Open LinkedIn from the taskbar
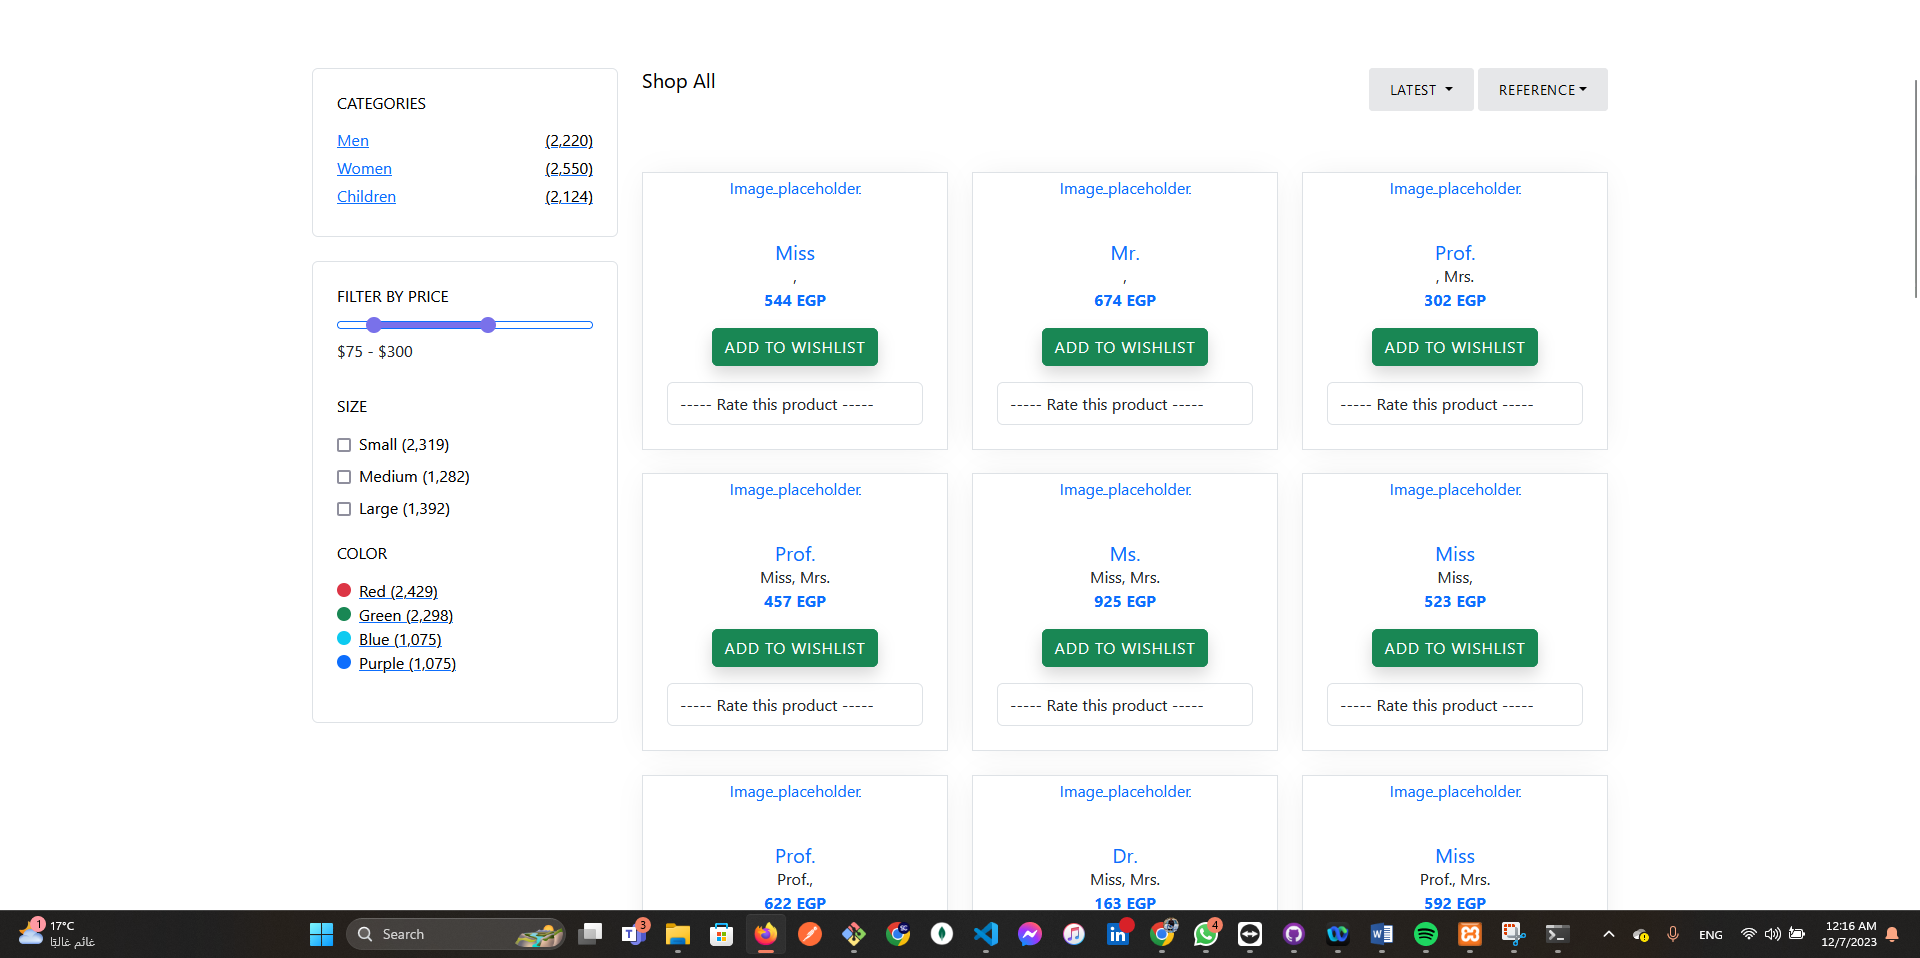1920x958 pixels. click(x=1117, y=934)
